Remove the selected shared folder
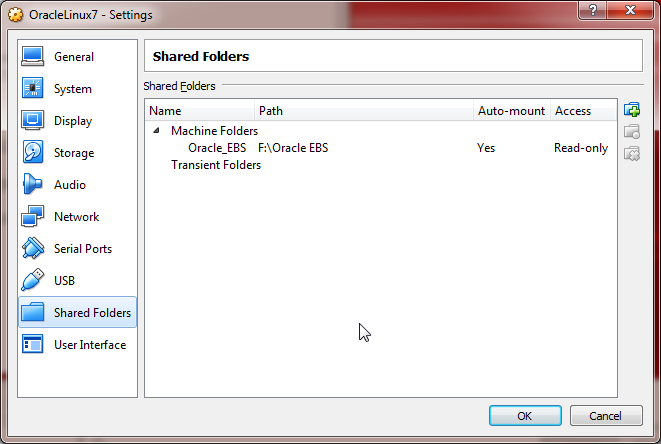Screen dimensions: 661x444 click(x=631, y=154)
